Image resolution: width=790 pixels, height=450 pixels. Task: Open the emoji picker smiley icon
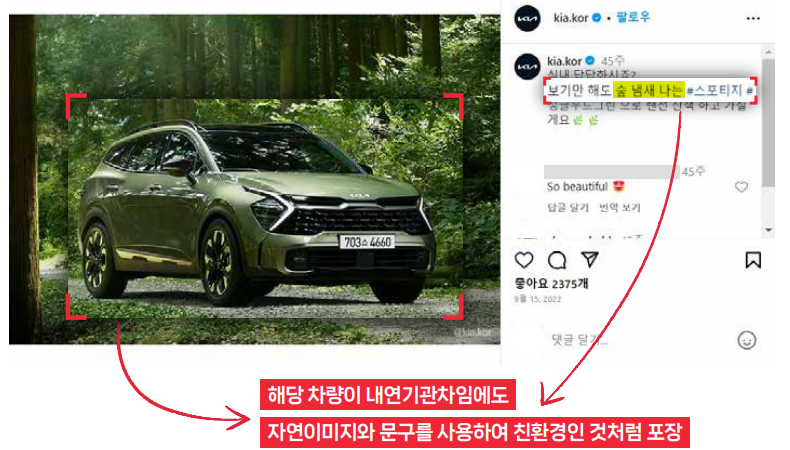pyautogui.click(x=746, y=341)
